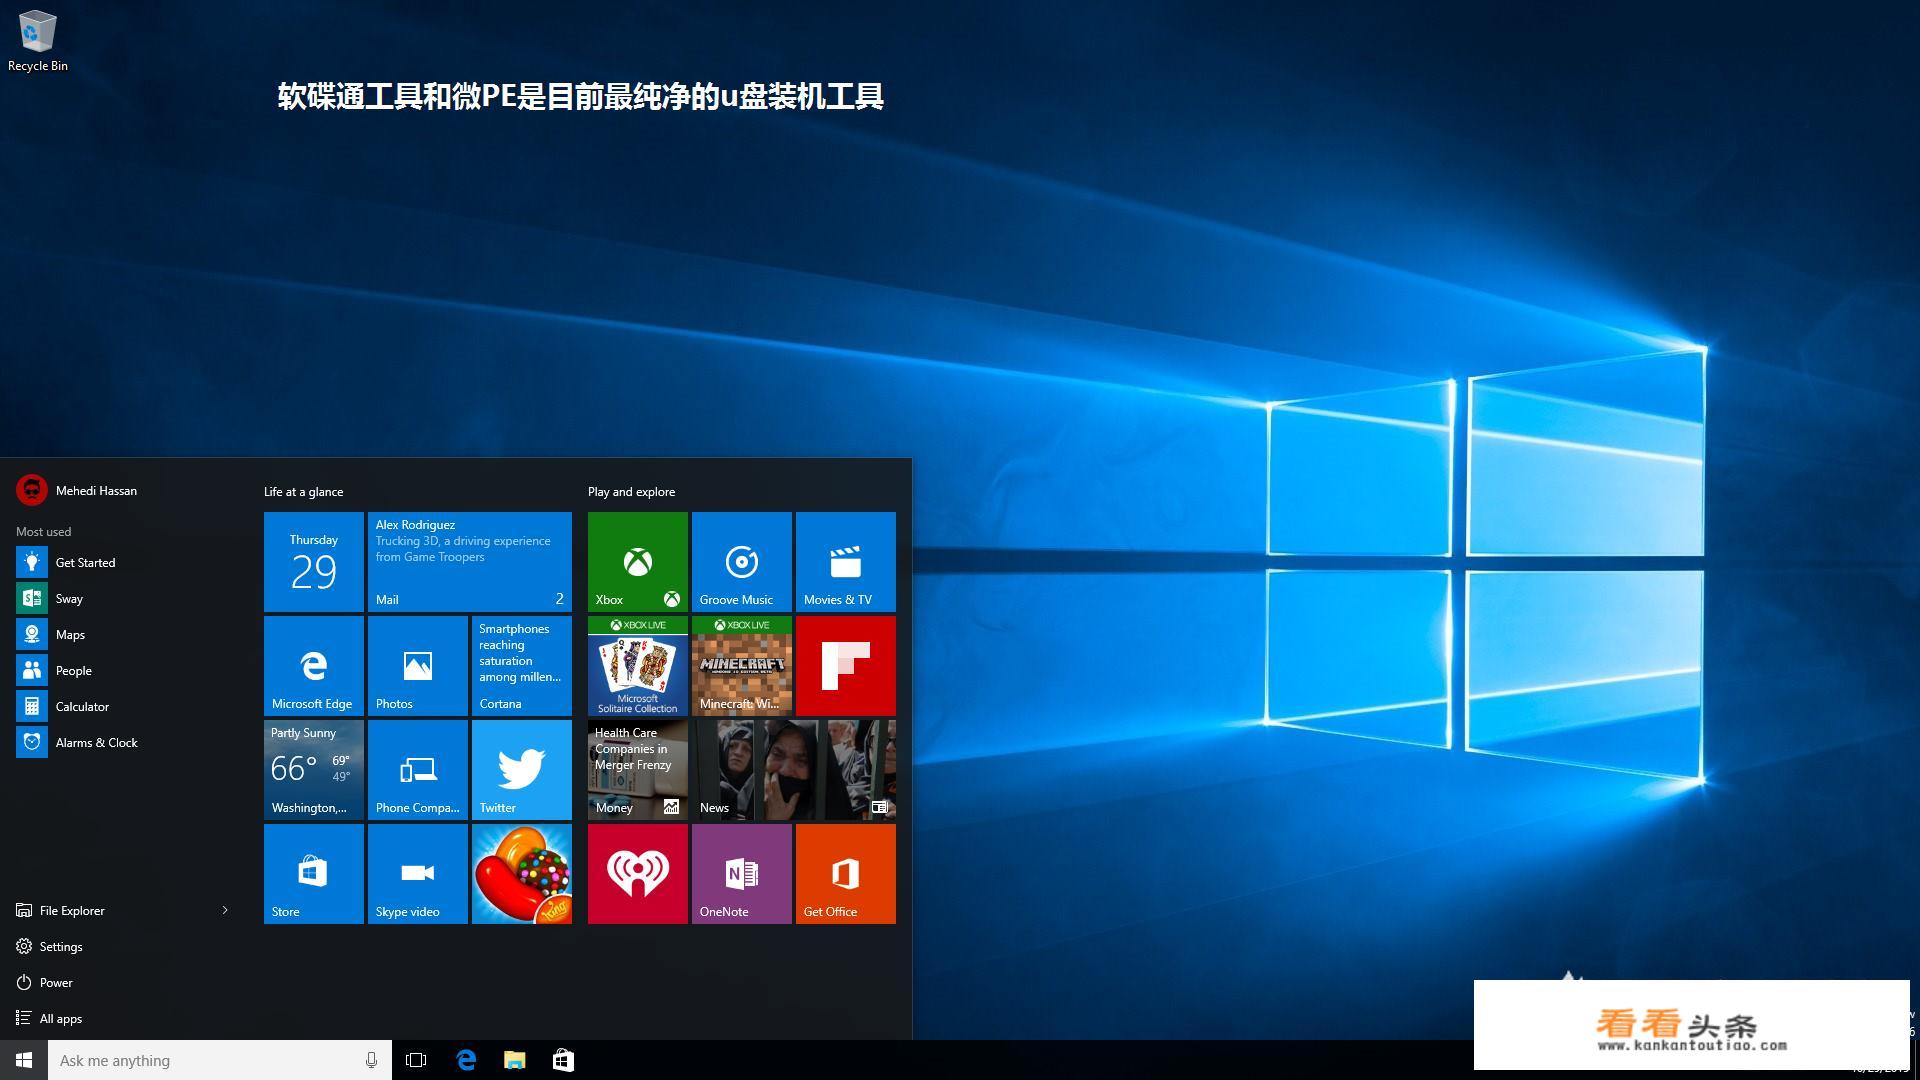Viewport: 1920px width, 1080px height.
Task: Open the OneNote tile
Action: 742,874
